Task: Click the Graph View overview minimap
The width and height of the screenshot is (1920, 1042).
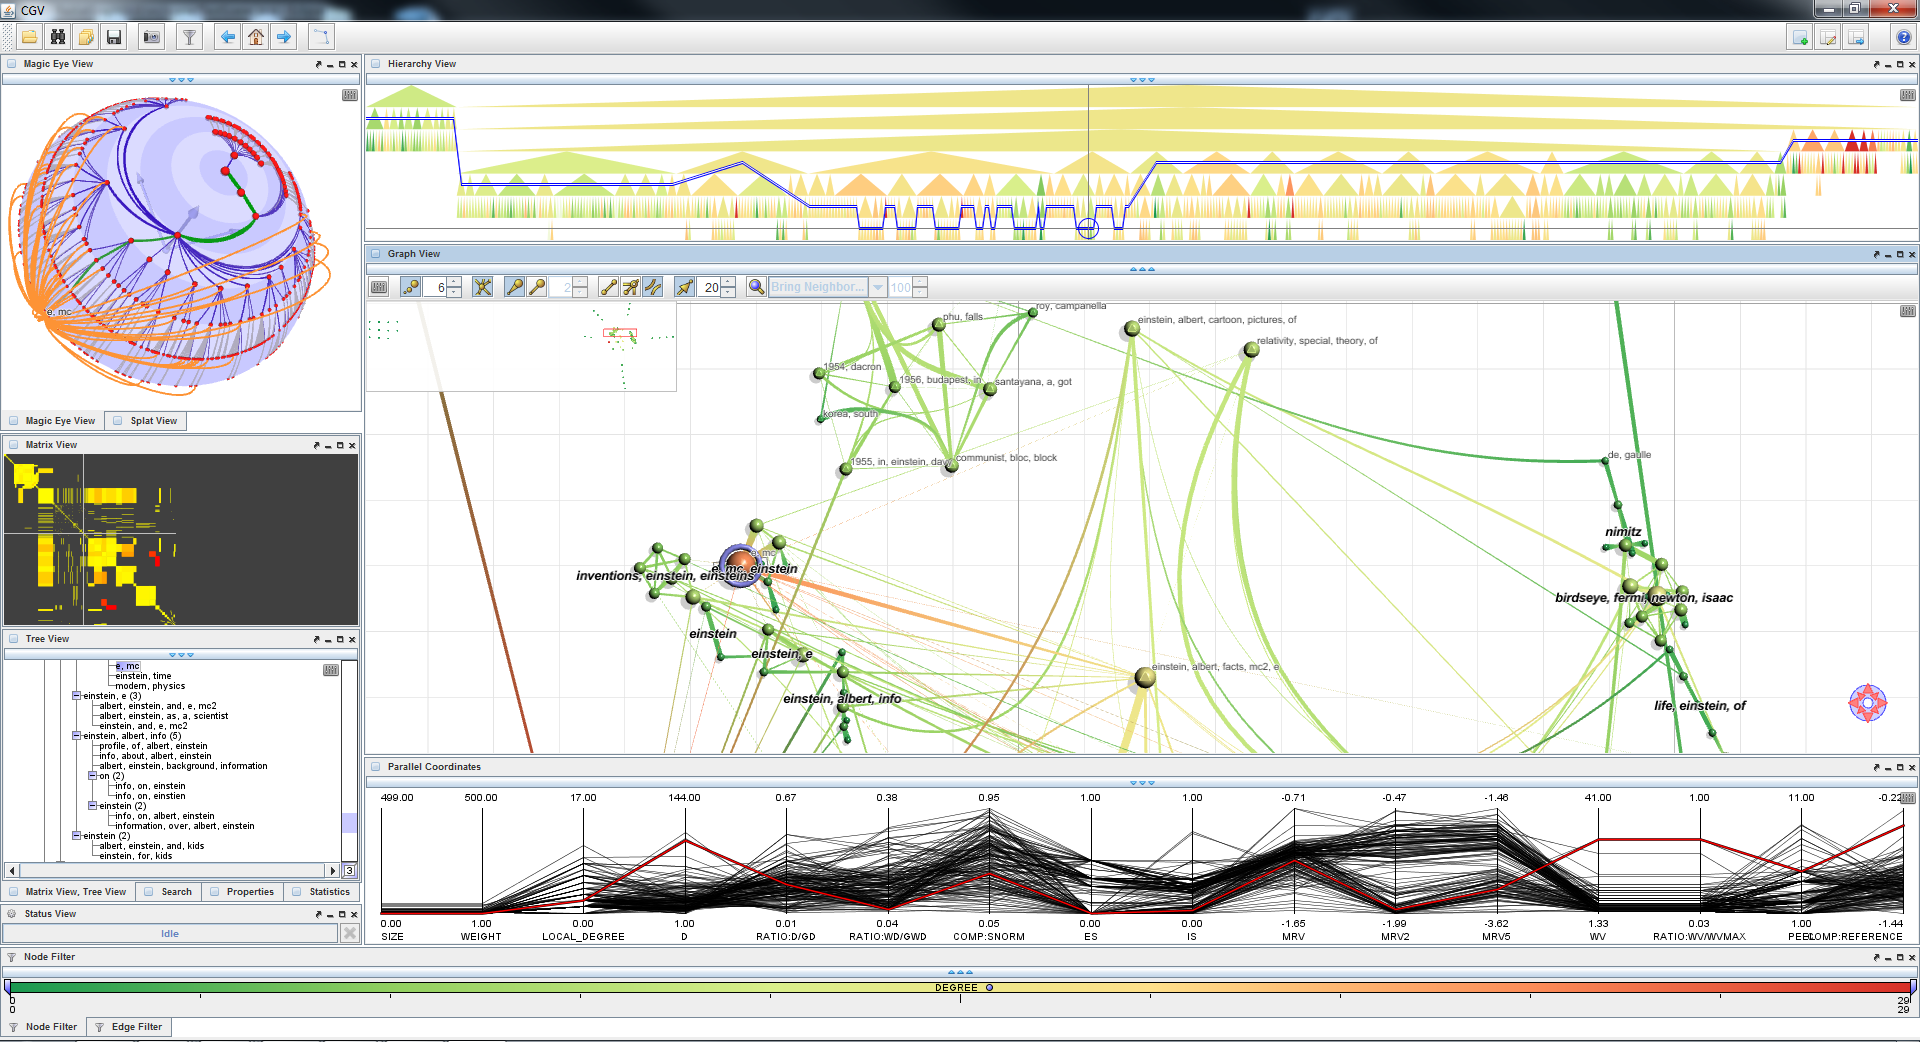Action: tap(521, 346)
